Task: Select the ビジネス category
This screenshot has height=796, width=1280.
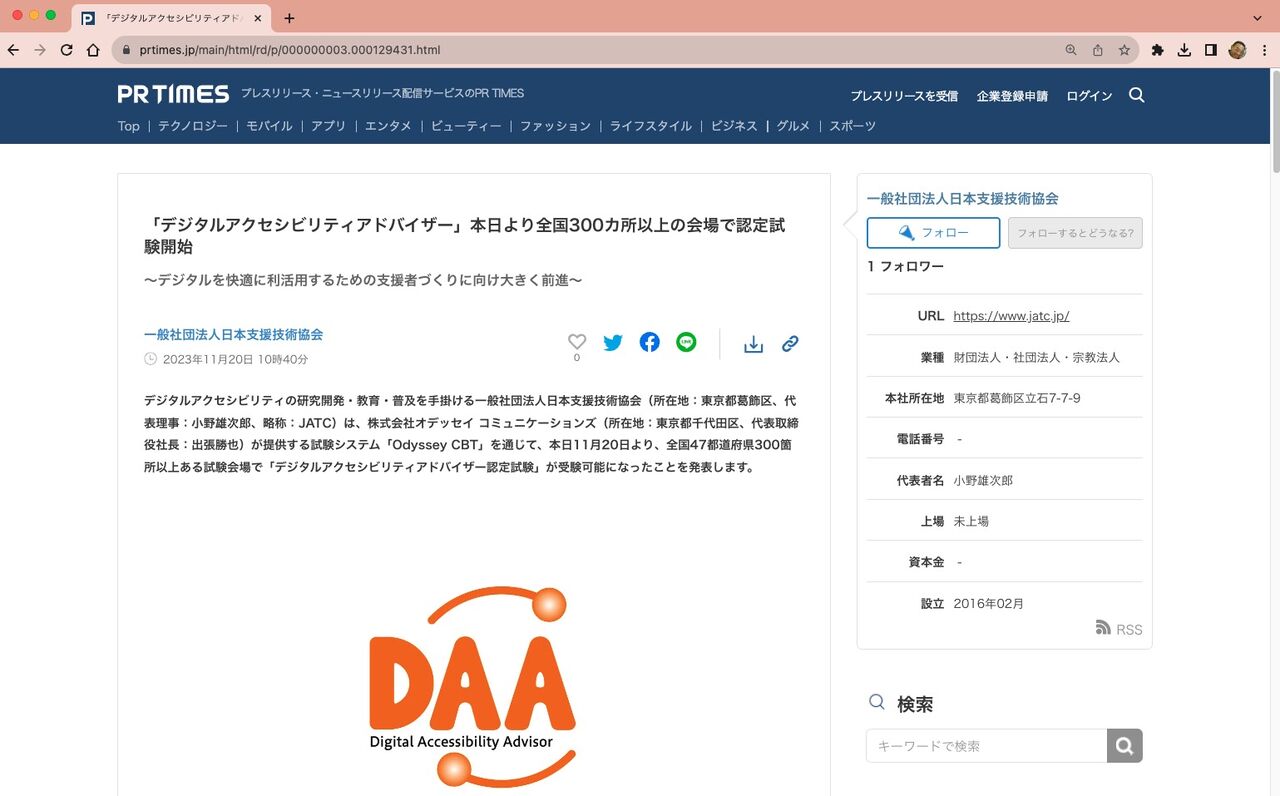Action: coord(734,126)
